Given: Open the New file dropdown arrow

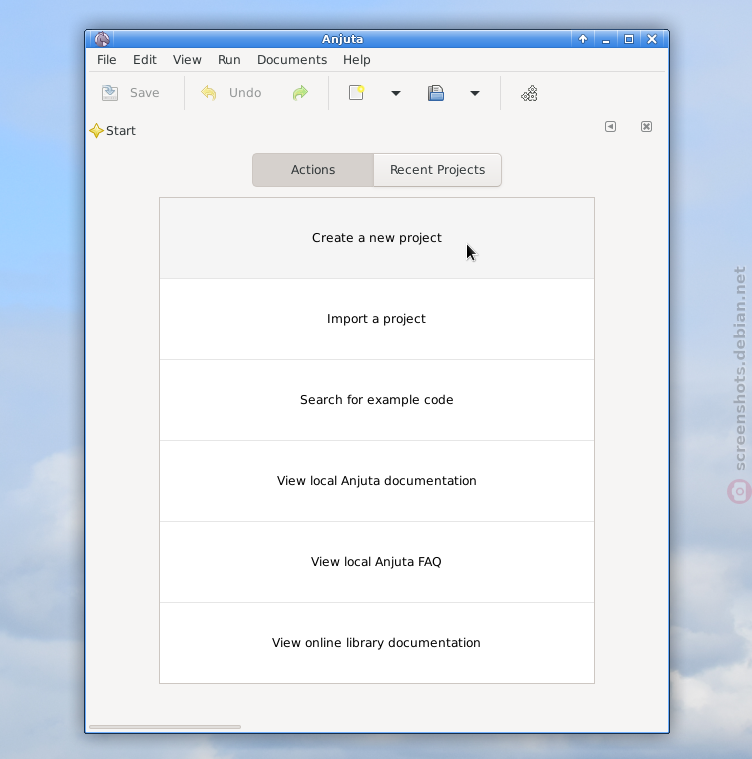Looking at the screenshot, I should 396,93.
